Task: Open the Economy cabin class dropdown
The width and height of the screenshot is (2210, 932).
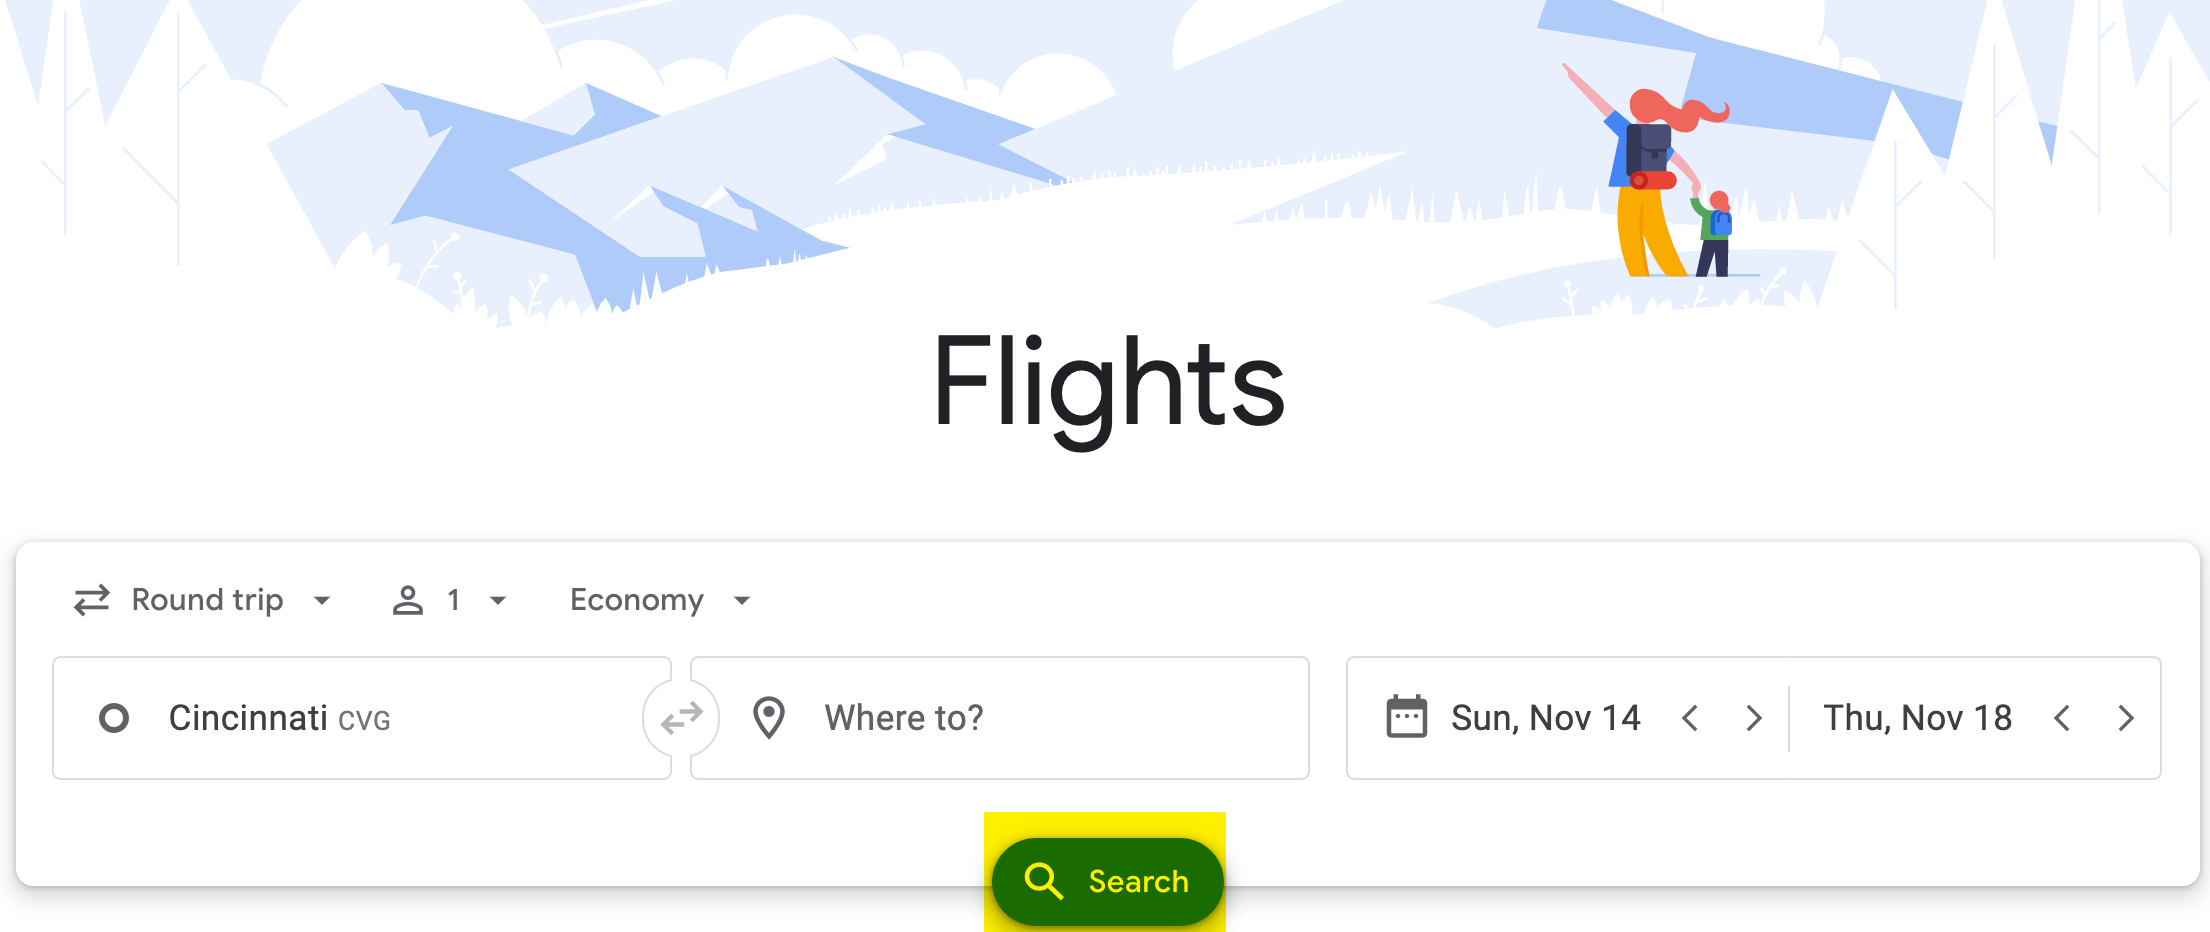Action: tap(660, 600)
